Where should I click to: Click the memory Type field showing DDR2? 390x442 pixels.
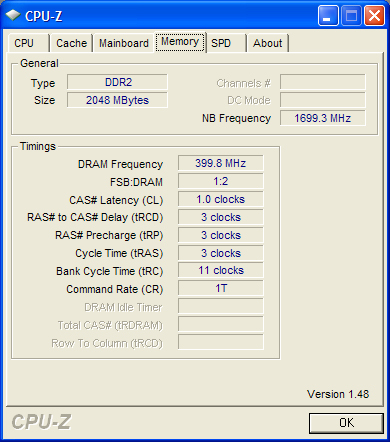click(x=117, y=82)
